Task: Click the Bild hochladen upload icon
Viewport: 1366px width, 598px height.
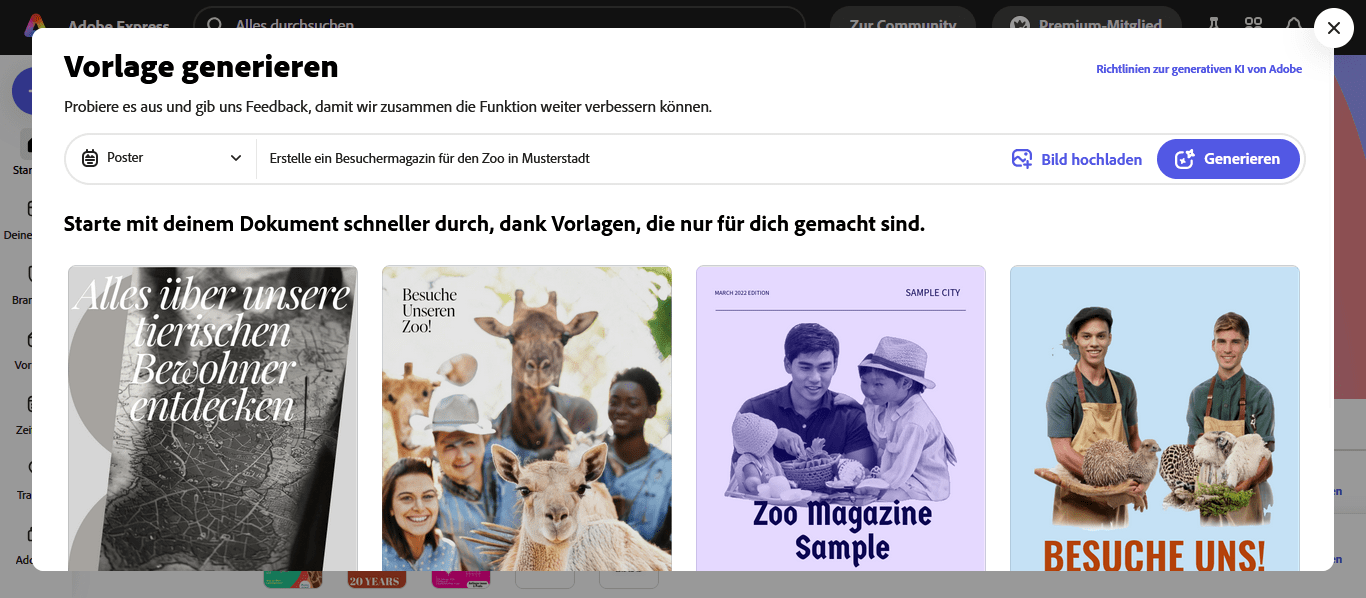Action: point(1021,159)
